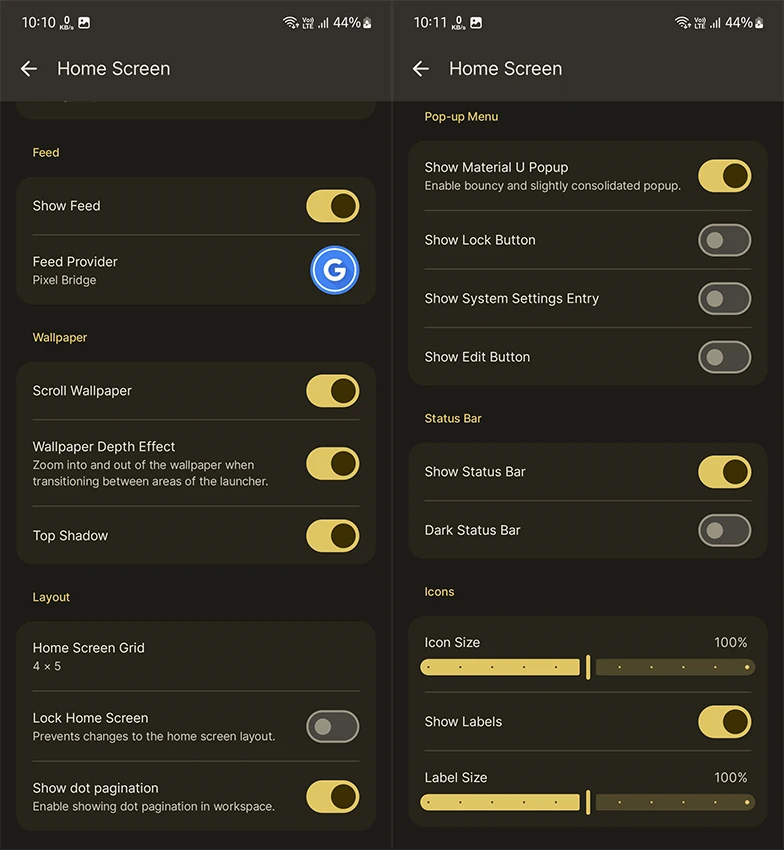
Task: Tap Wi-Fi icon in left status bar
Action: [x=291, y=22]
